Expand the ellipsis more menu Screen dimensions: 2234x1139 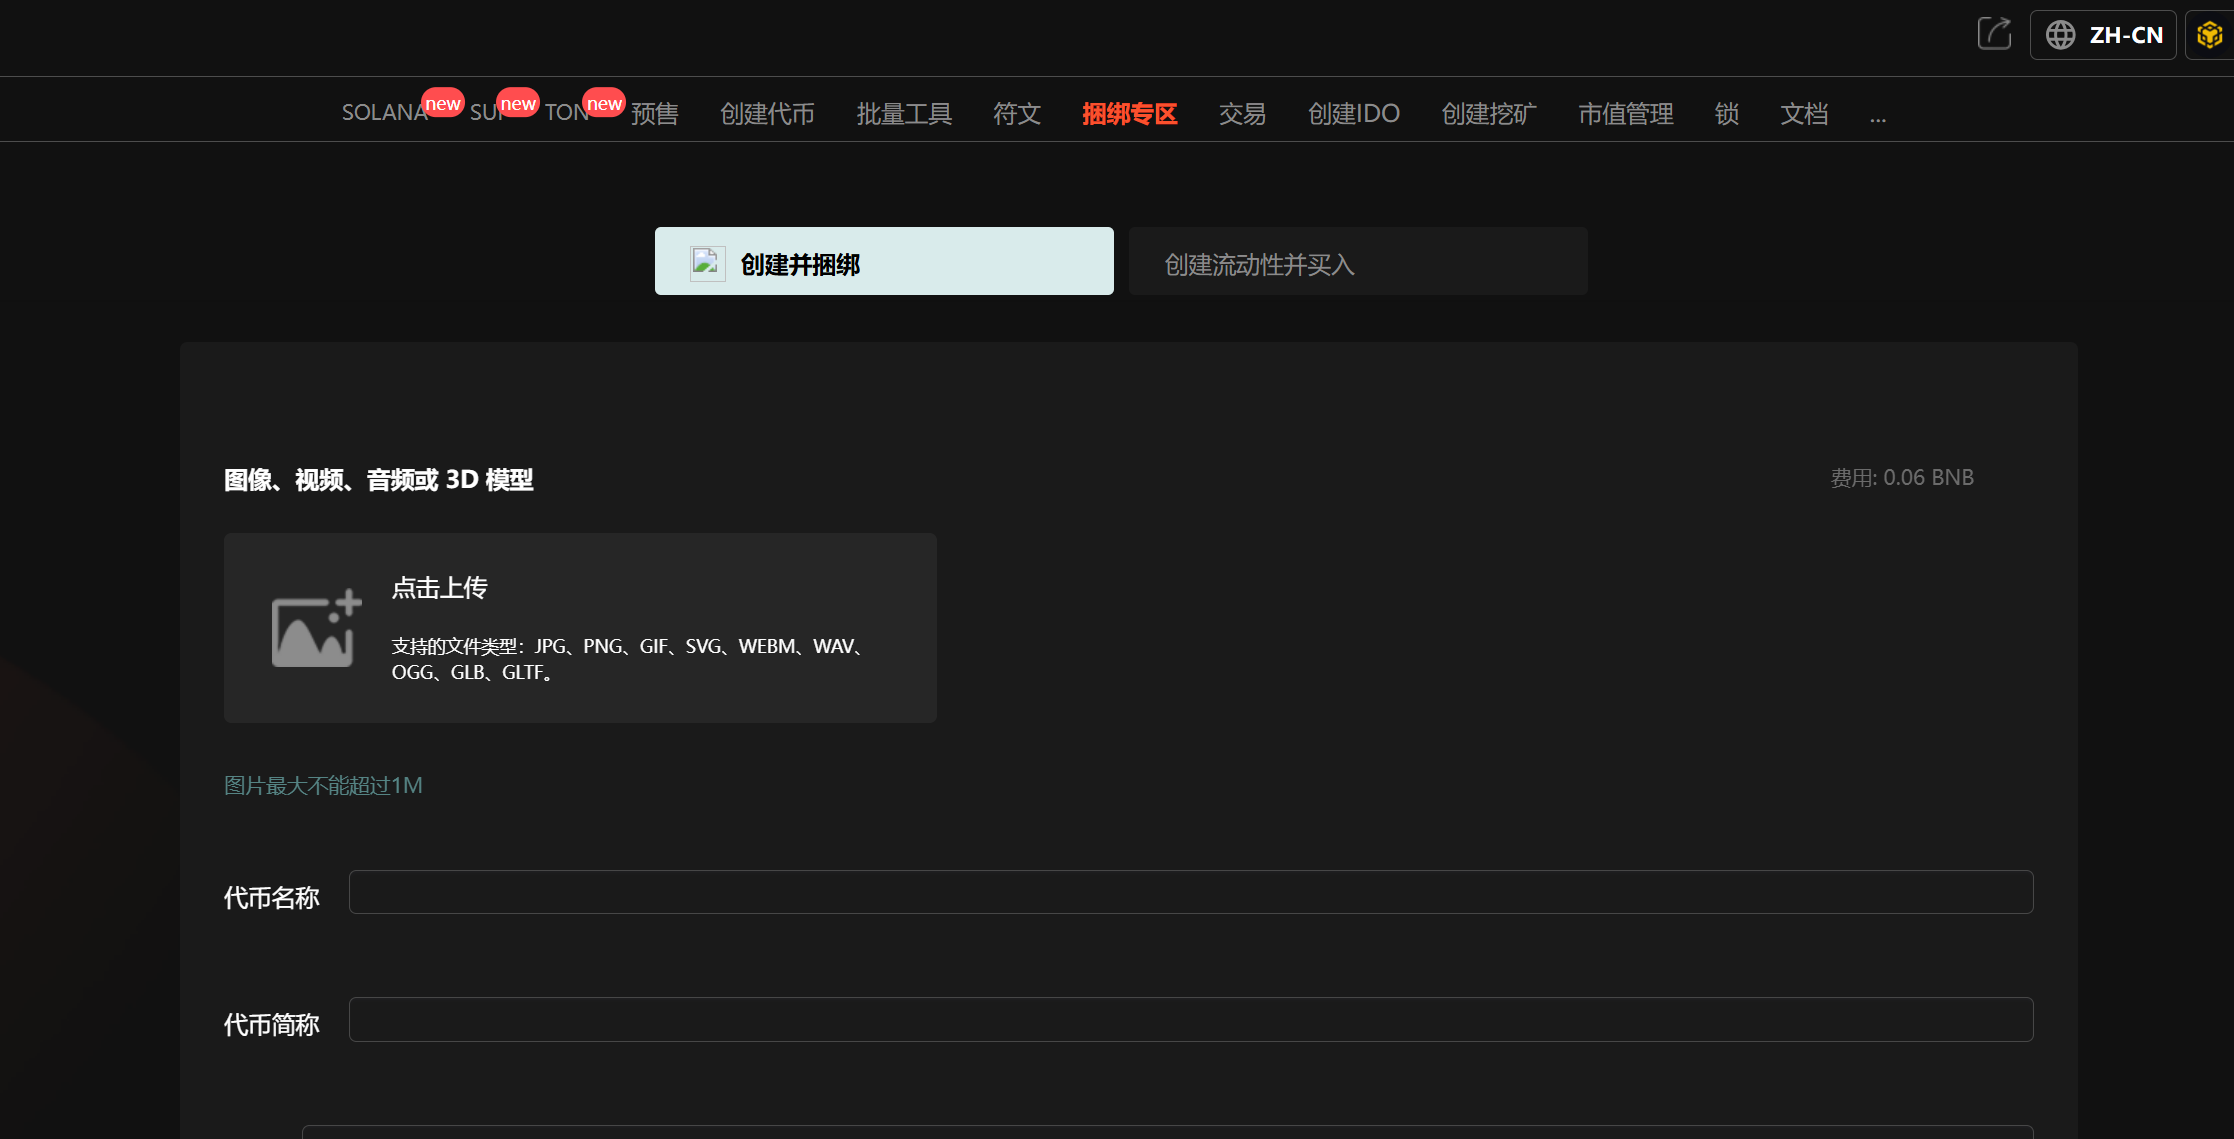point(1878,115)
